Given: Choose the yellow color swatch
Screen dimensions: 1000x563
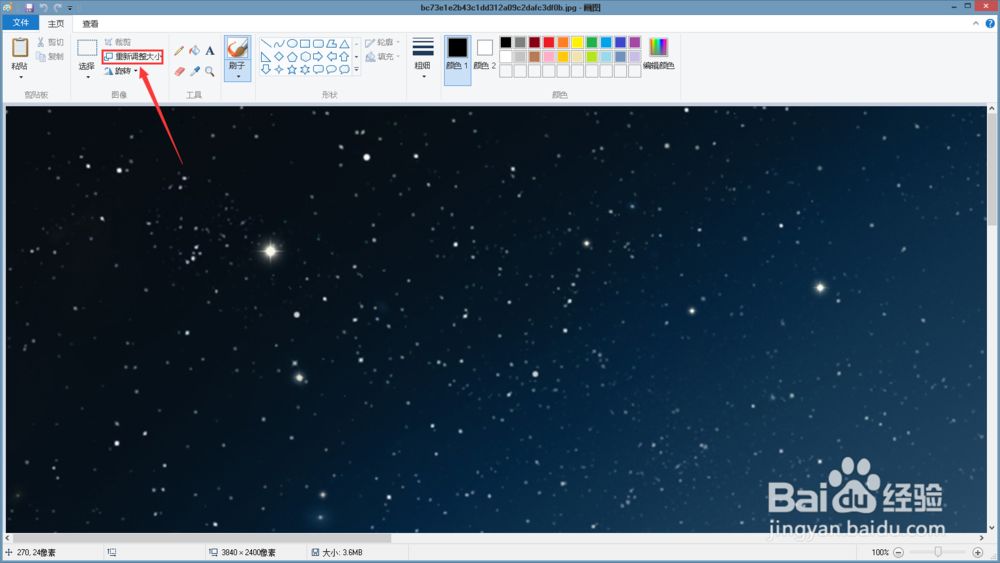Looking at the screenshot, I should pyautogui.click(x=577, y=42).
